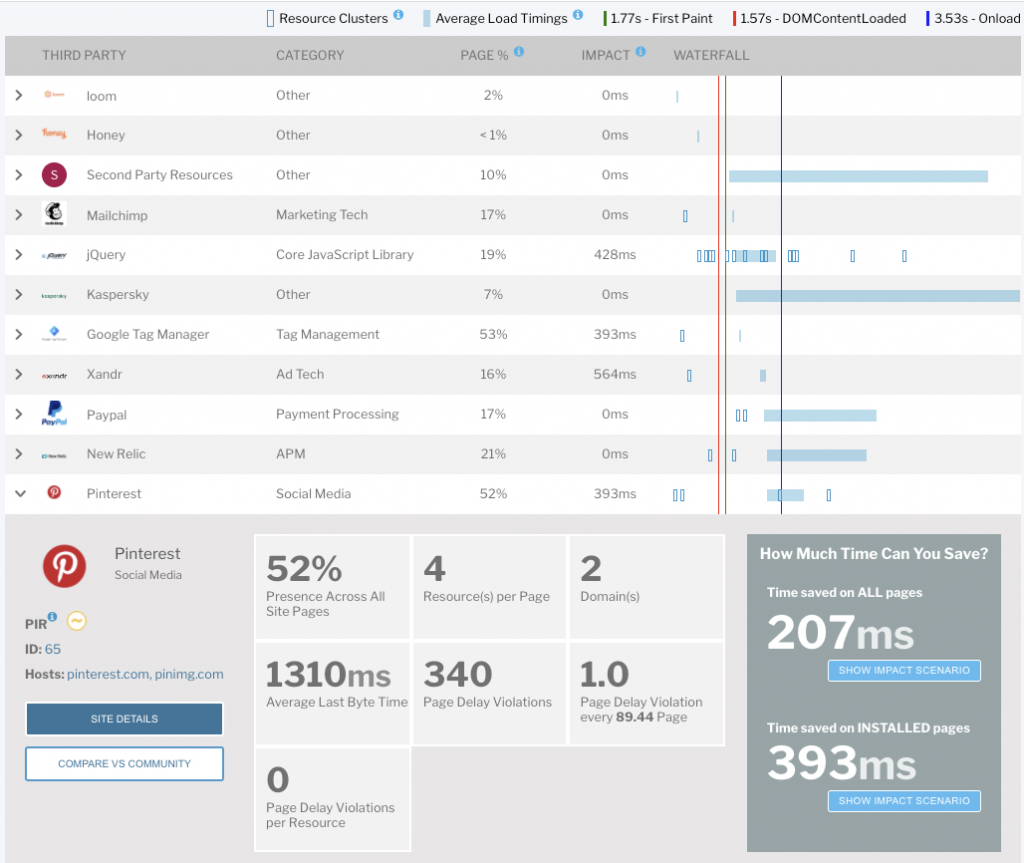Sort by IMPACT column header
This screenshot has height=863, width=1024.
click(x=605, y=56)
